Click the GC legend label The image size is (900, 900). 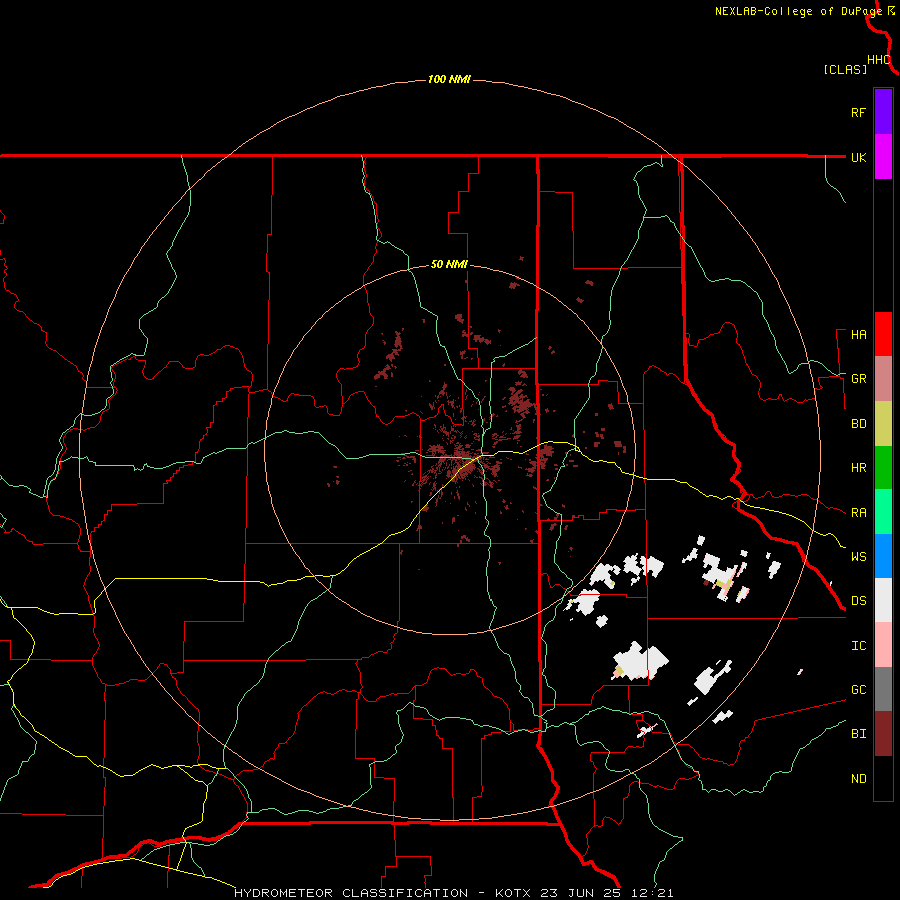pos(858,690)
